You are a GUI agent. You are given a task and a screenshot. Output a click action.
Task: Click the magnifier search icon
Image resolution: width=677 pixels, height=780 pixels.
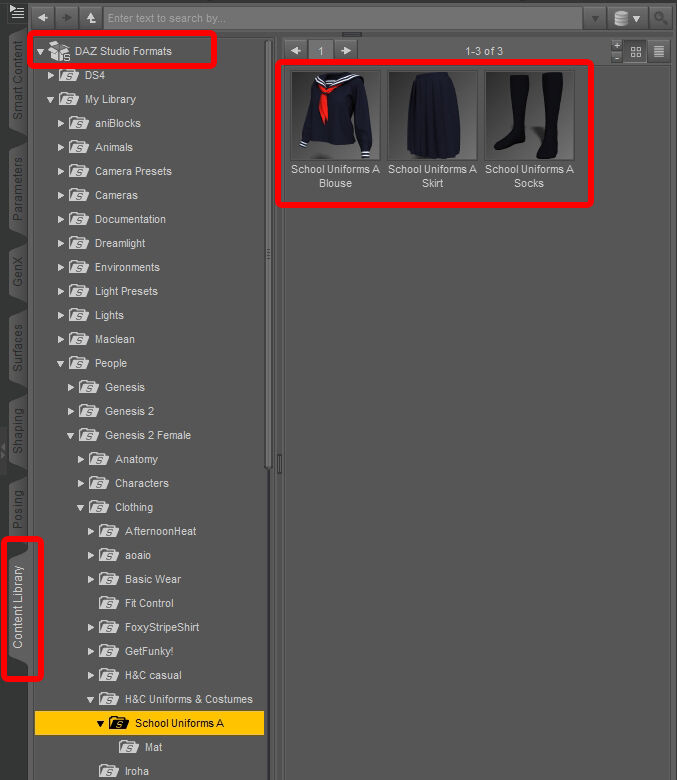click(x=660, y=18)
